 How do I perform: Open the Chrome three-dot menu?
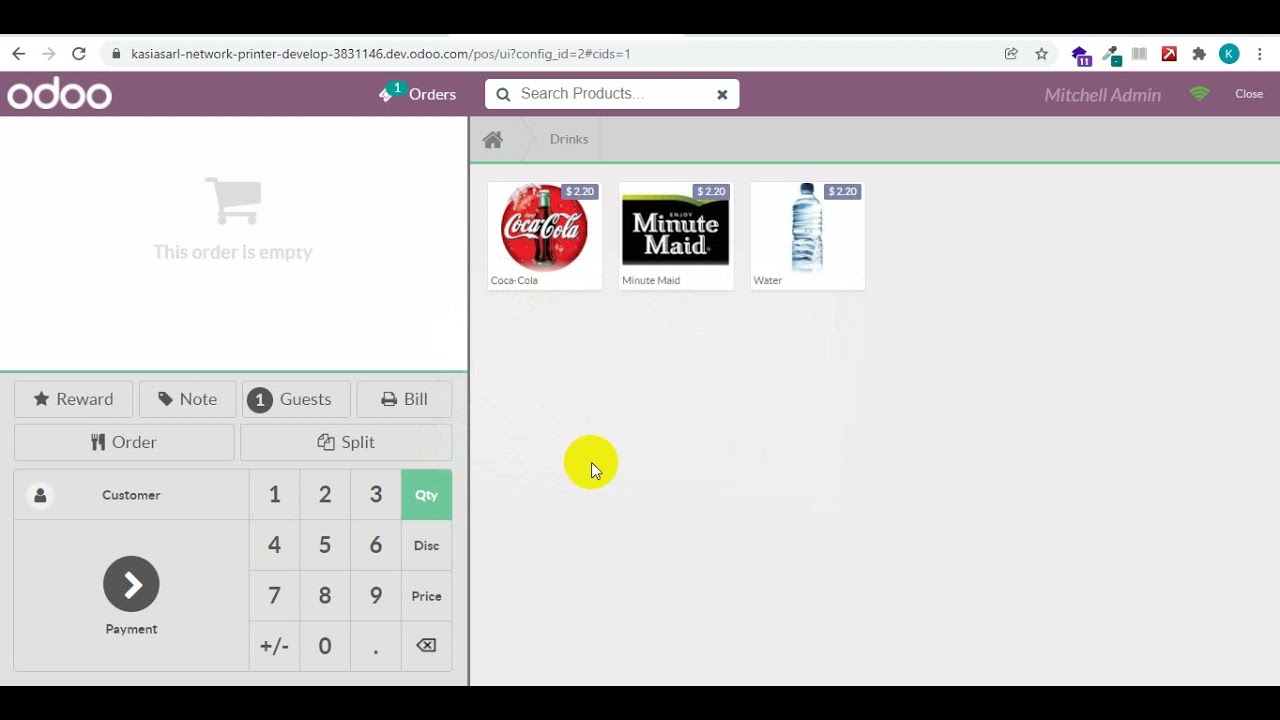point(1260,54)
